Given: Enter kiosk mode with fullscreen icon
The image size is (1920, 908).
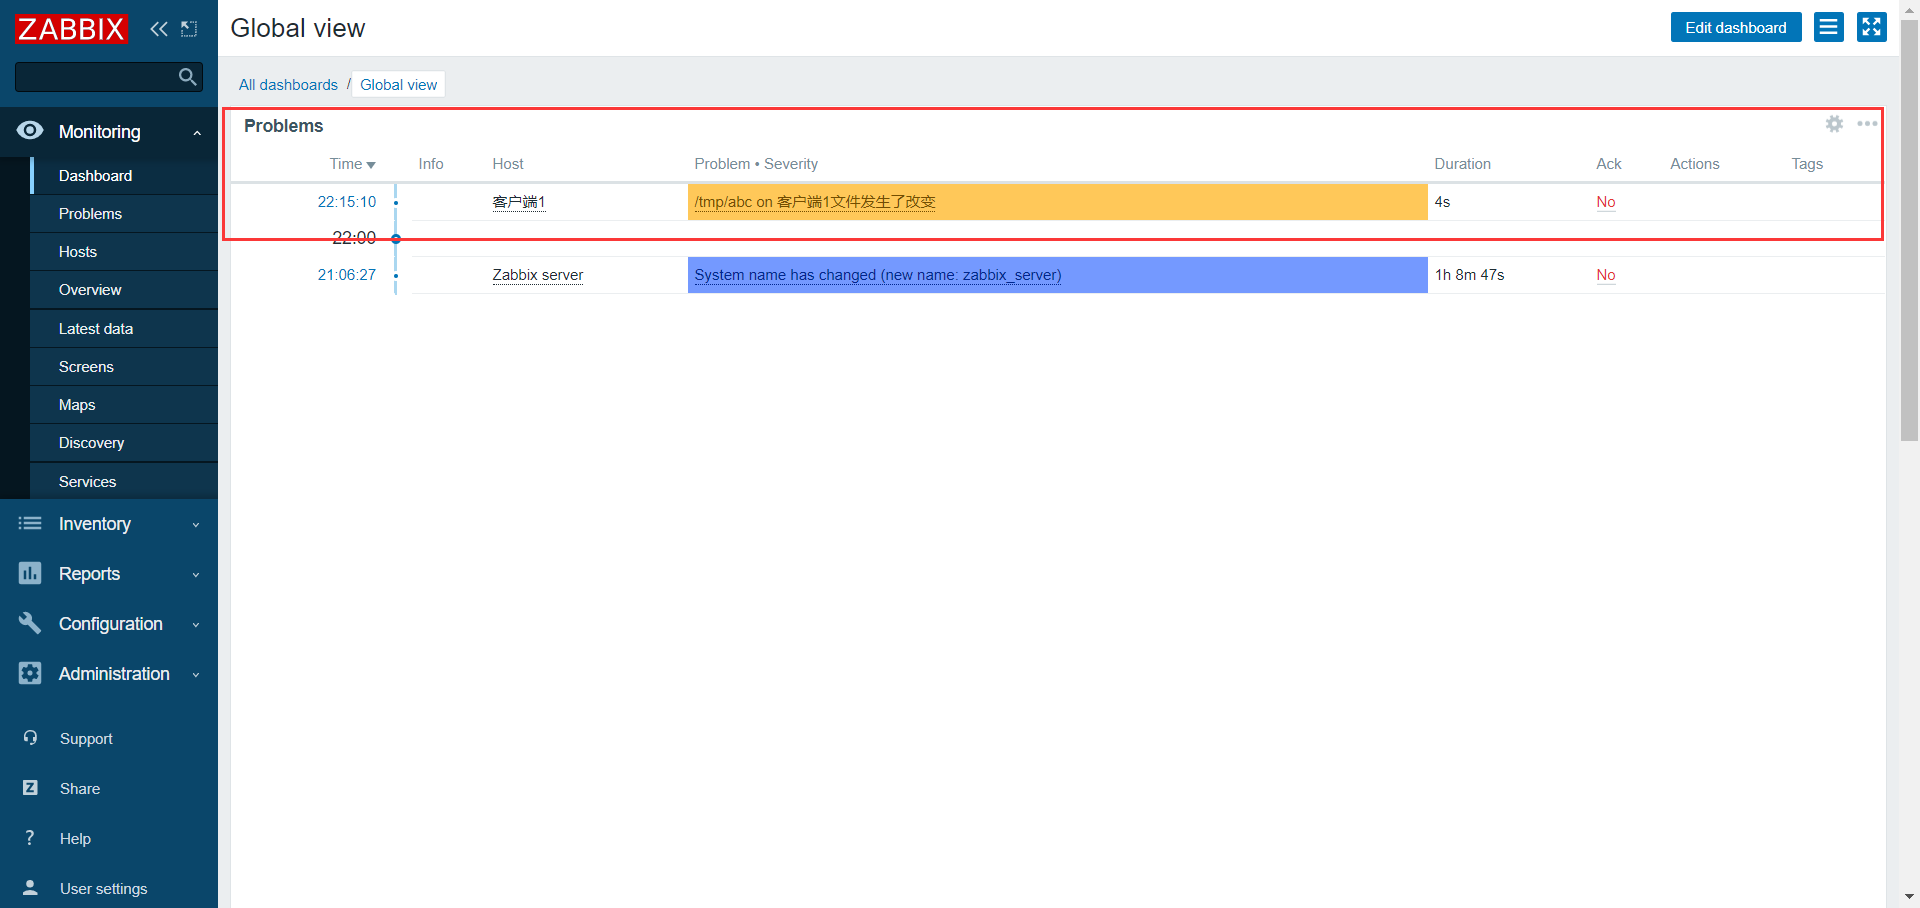Looking at the screenshot, I should point(1871,27).
